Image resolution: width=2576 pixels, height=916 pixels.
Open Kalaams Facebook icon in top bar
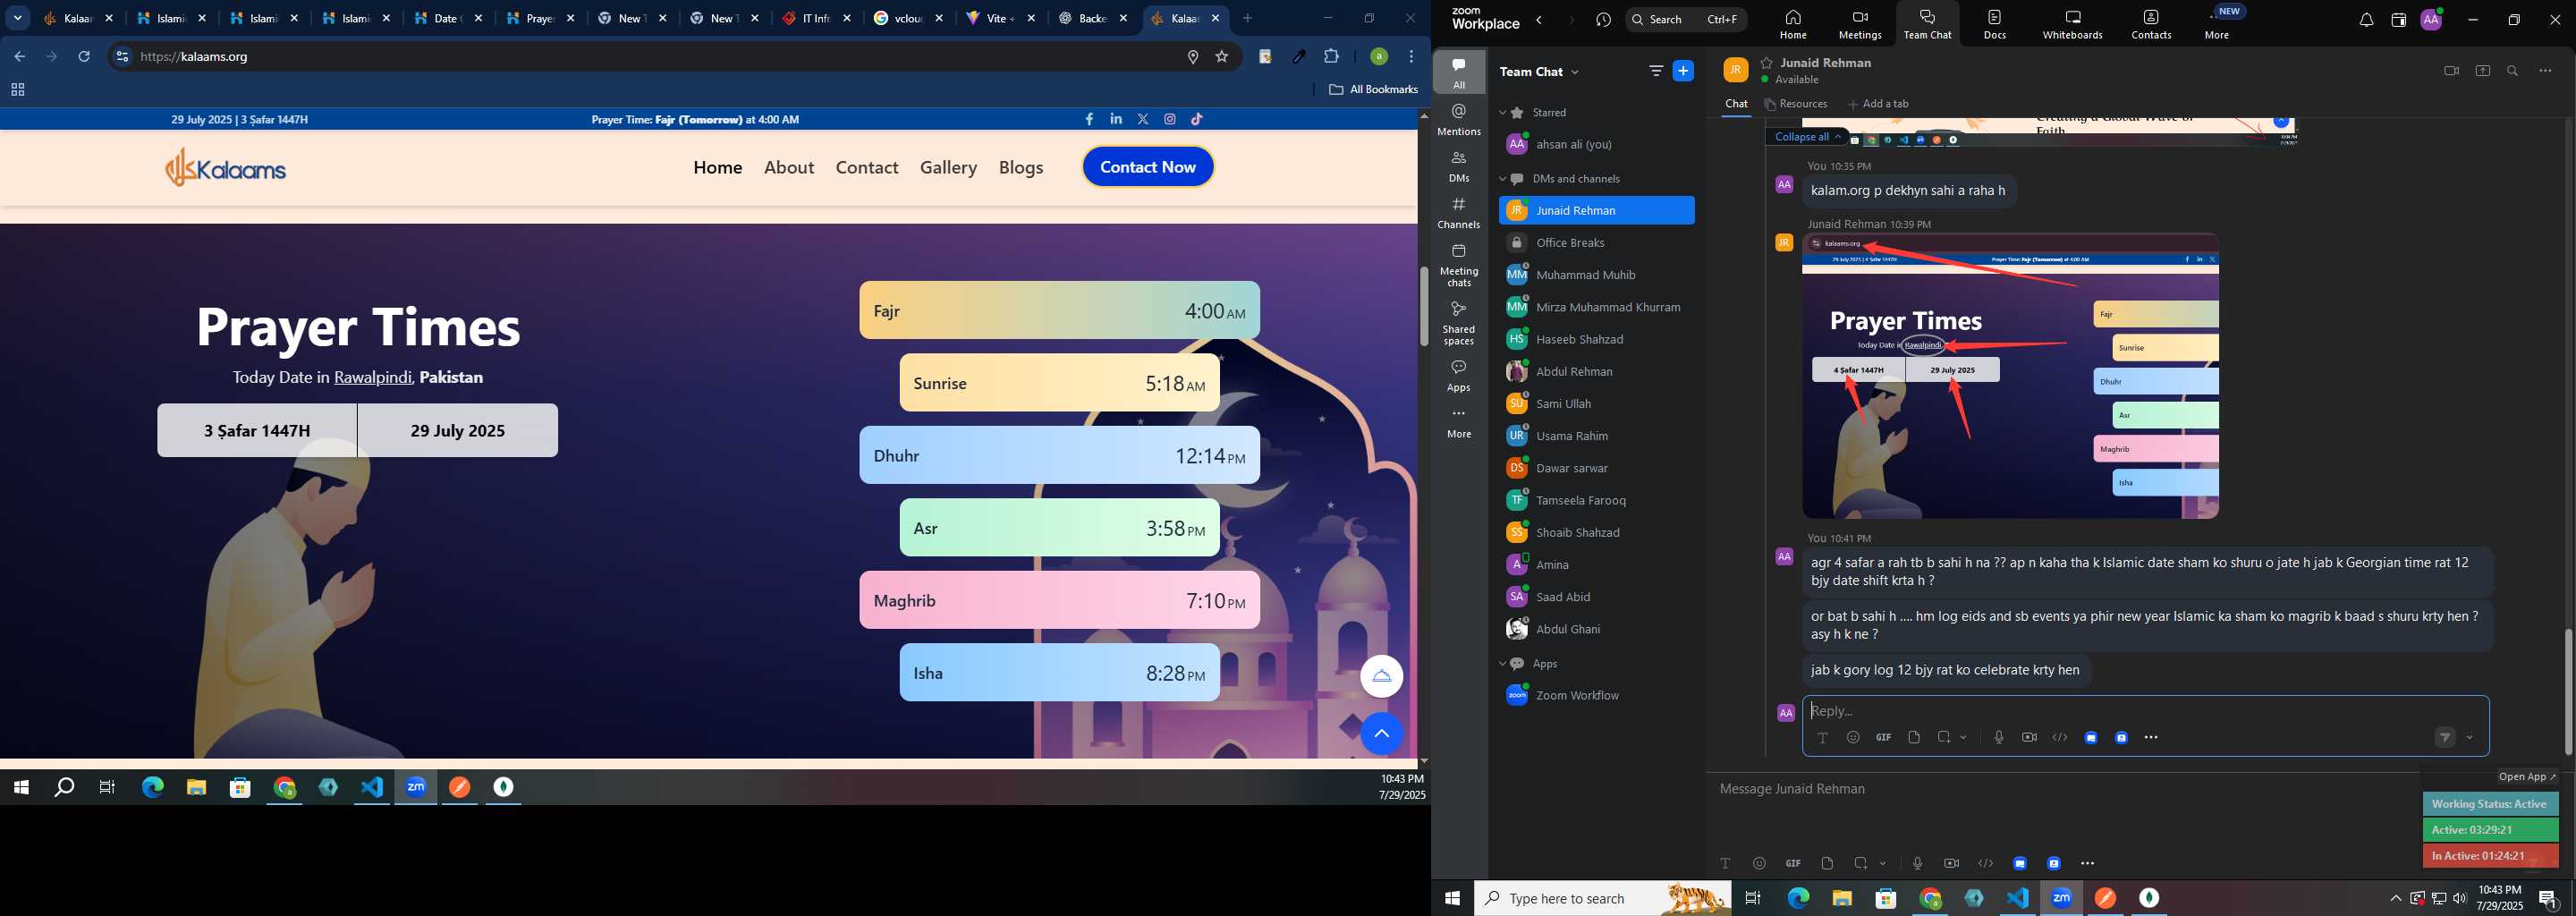point(1089,119)
